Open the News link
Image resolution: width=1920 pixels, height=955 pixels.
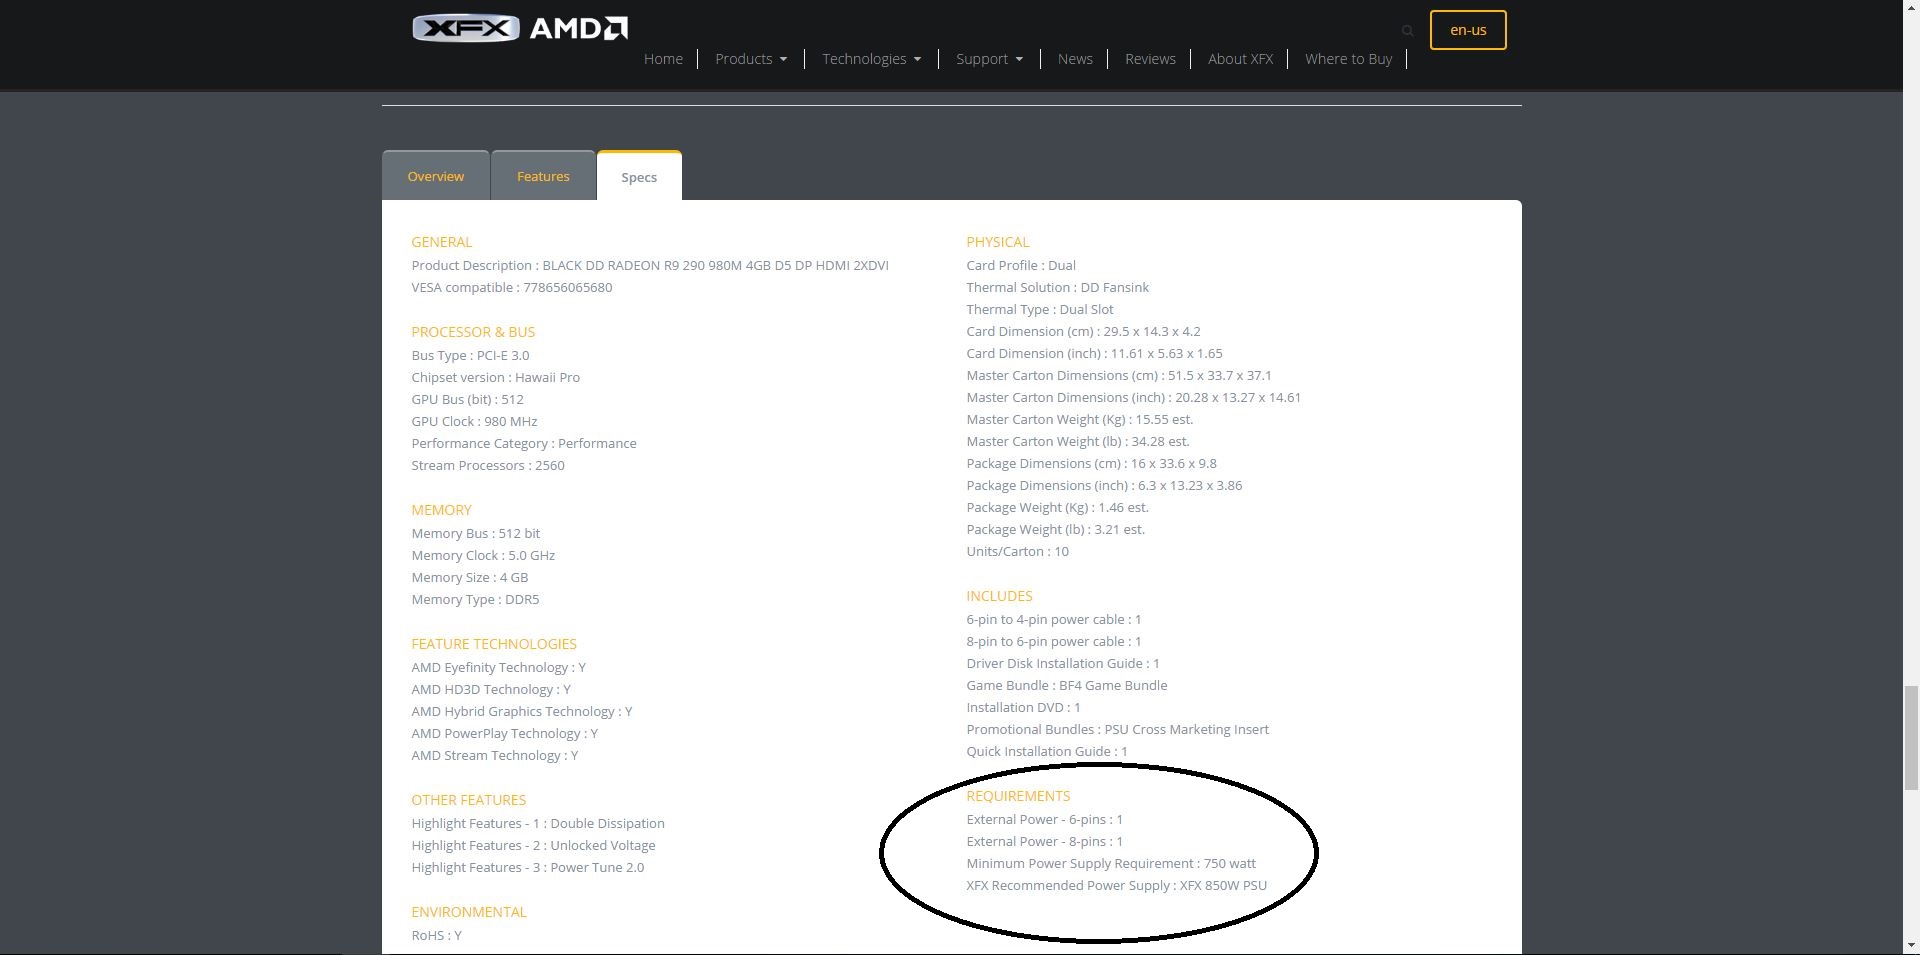click(1075, 59)
